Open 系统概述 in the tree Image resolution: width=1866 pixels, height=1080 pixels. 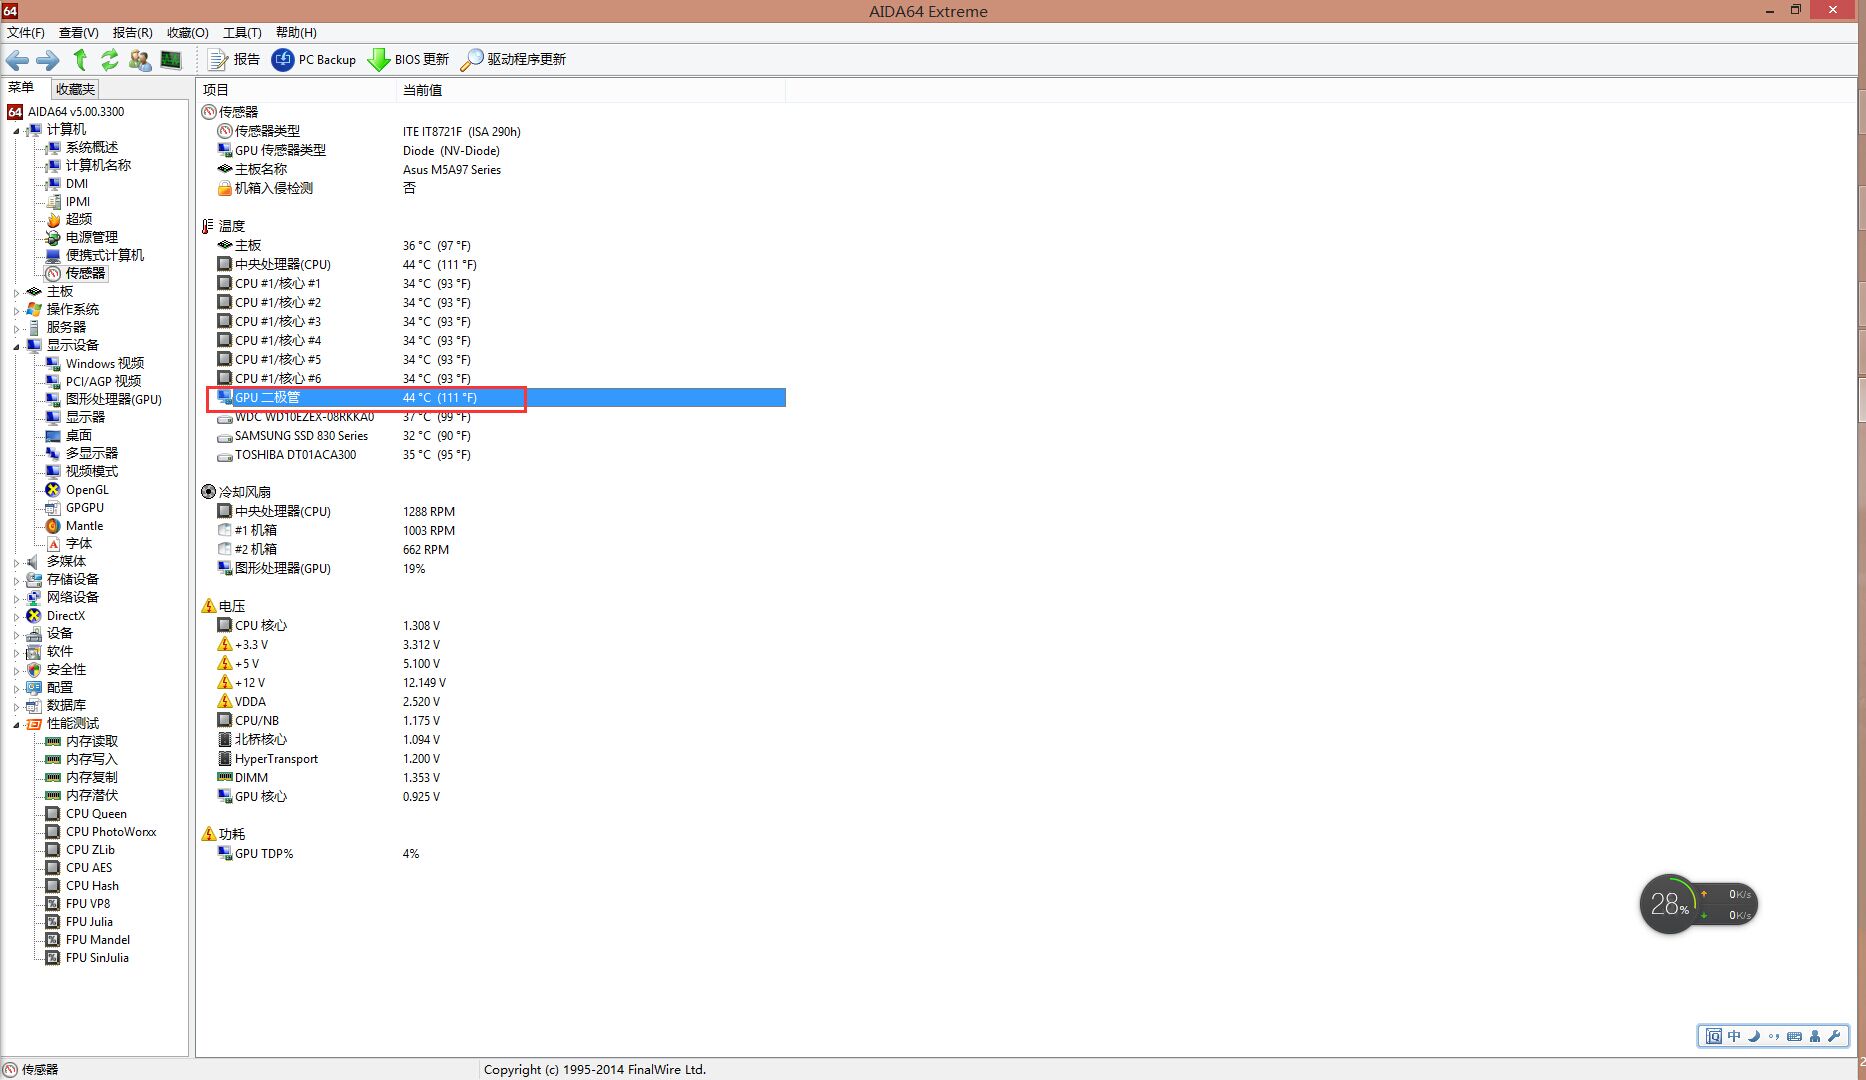pos(92,148)
